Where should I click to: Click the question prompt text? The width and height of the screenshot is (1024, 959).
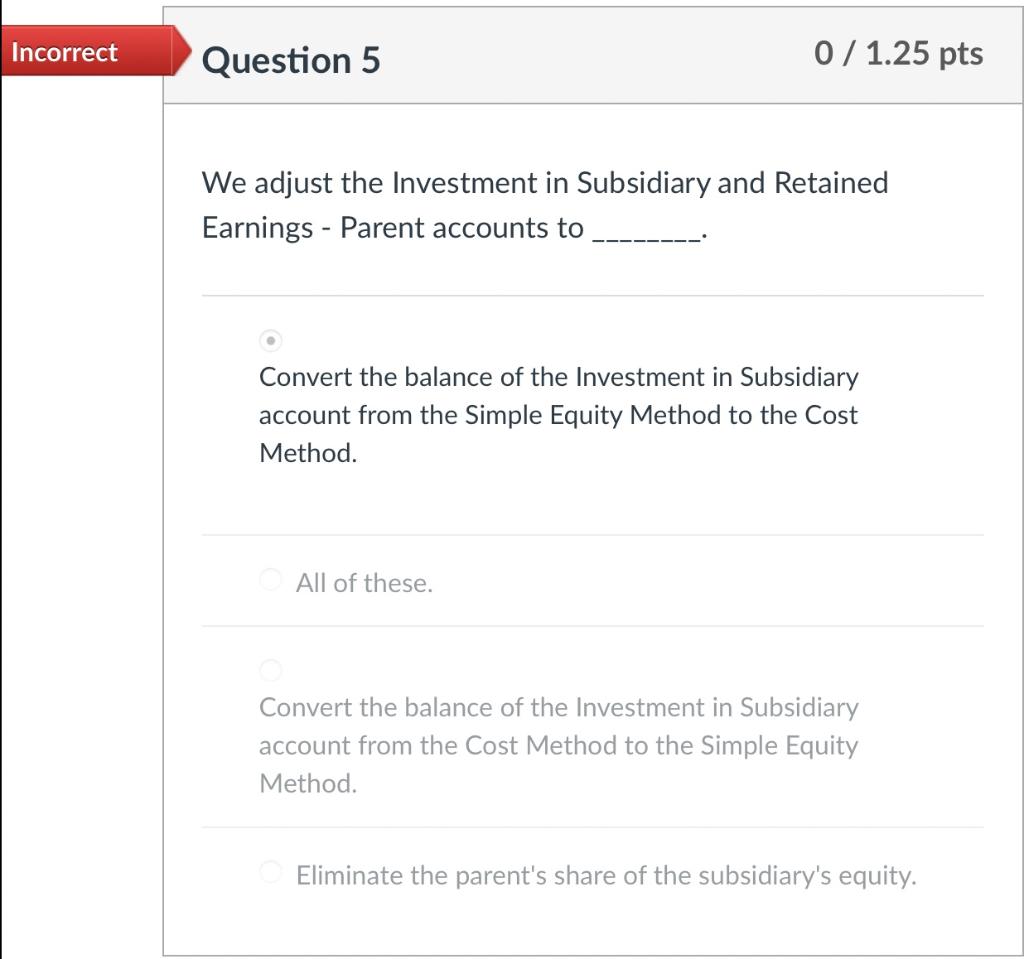tap(545, 205)
